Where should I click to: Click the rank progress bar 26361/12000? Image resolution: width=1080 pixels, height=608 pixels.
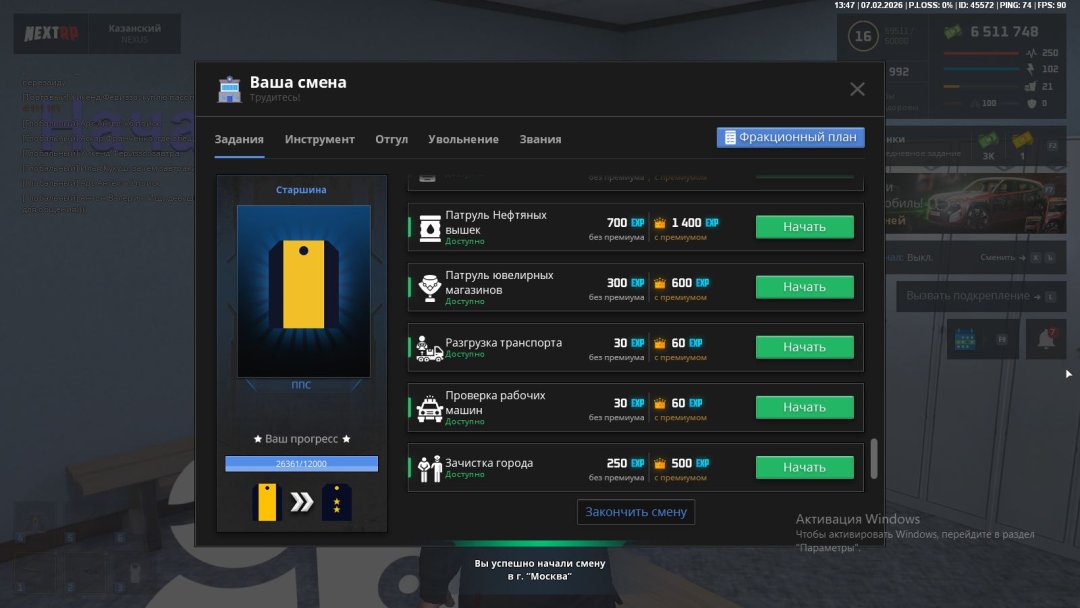click(x=301, y=464)
